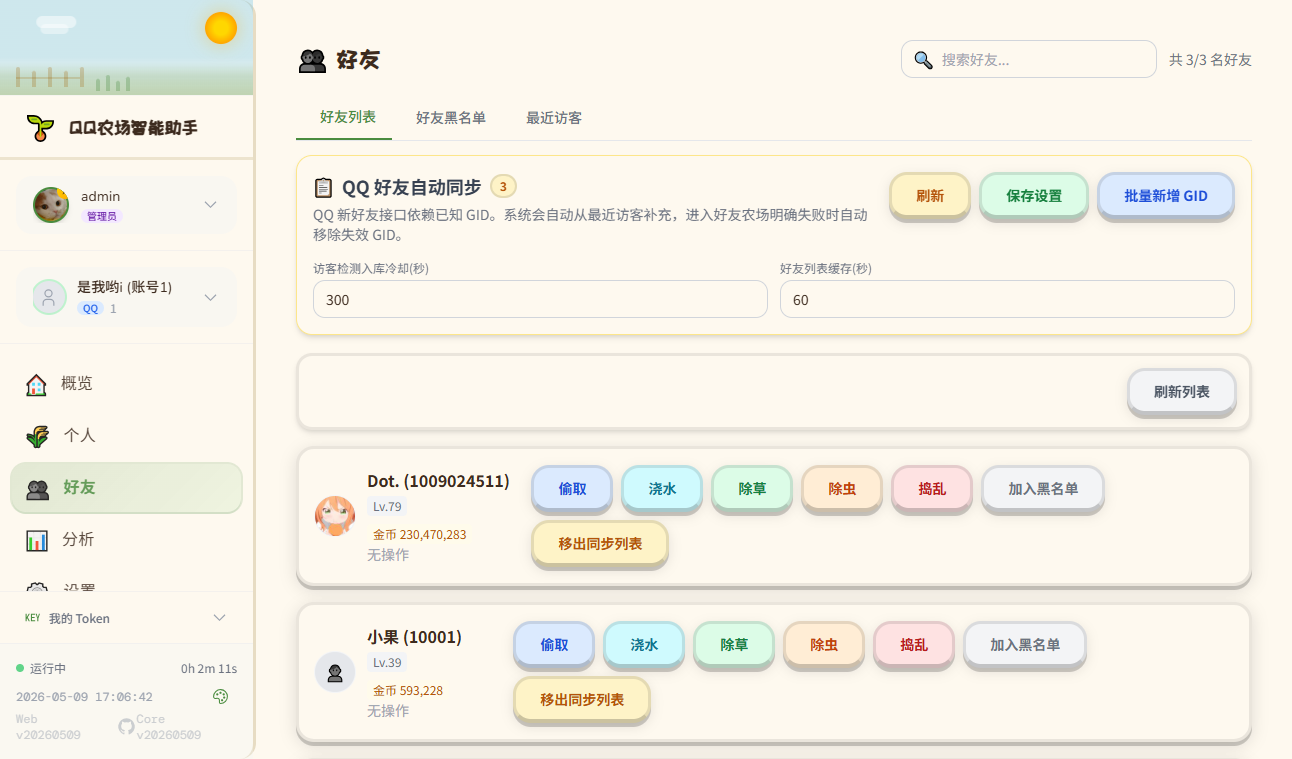Switch to 好友黑名单 tab
Image resolution: width=1292 pixels, height=759 pixels.
(x=451, y=118)
